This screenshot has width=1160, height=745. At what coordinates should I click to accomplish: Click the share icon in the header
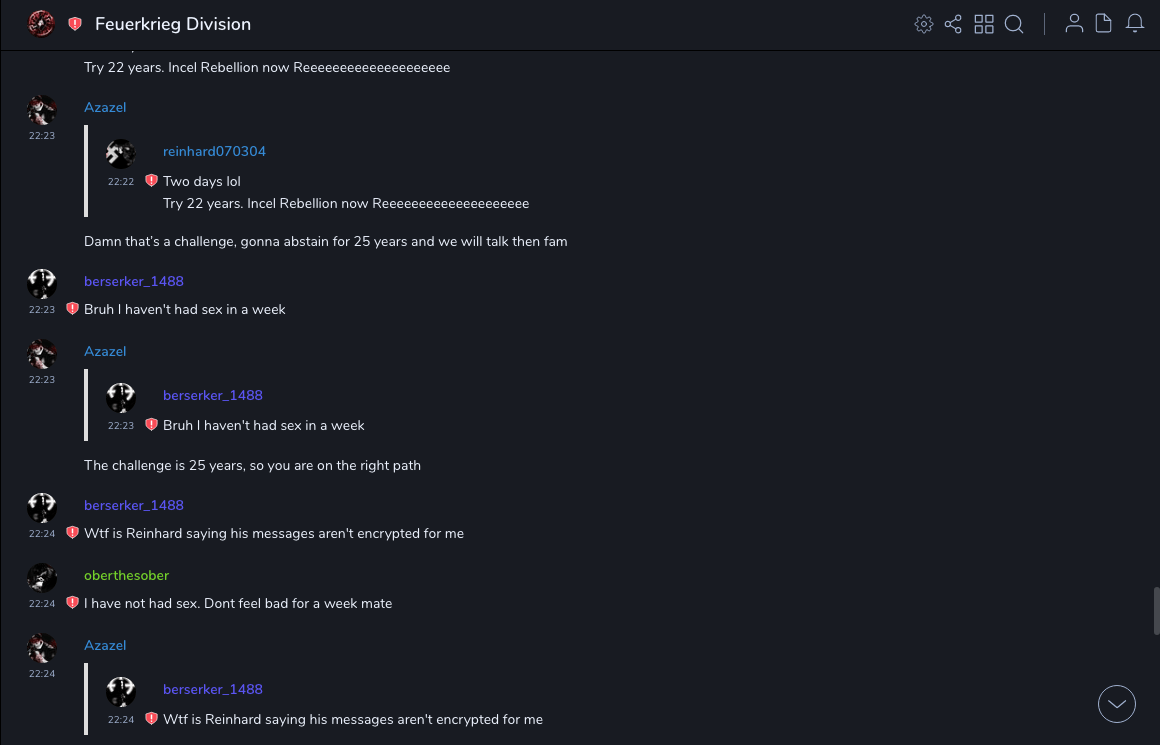pyautogui.click(x=953, y=24)
